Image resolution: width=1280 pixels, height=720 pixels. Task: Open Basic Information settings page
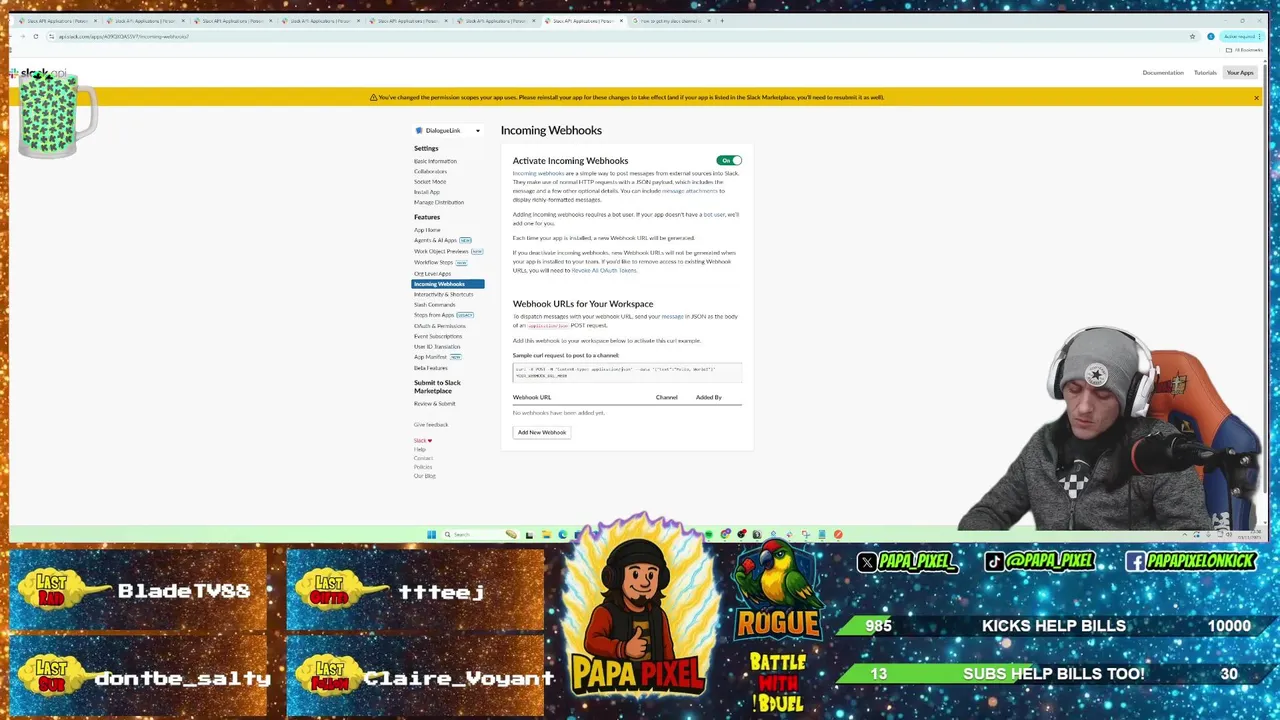[x=435, y=161]
